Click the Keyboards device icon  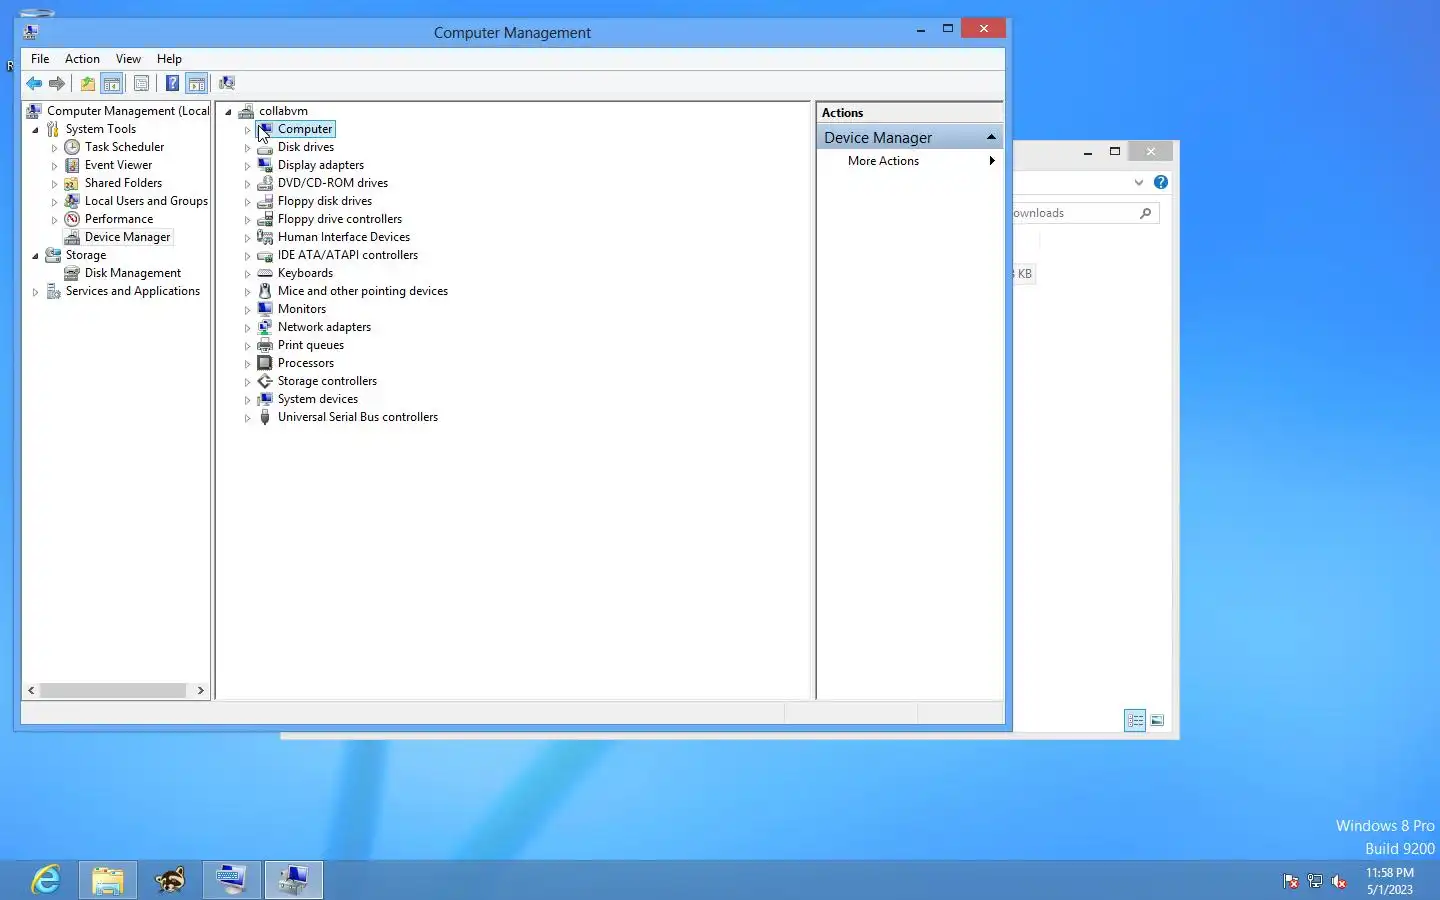pos(265,273)
